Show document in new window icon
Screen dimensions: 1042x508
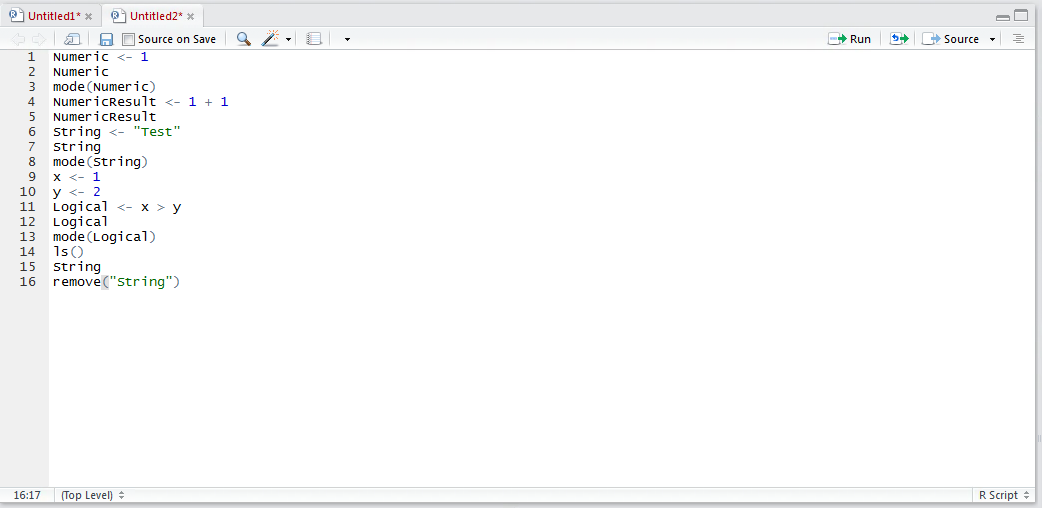(x=72, y=39)
